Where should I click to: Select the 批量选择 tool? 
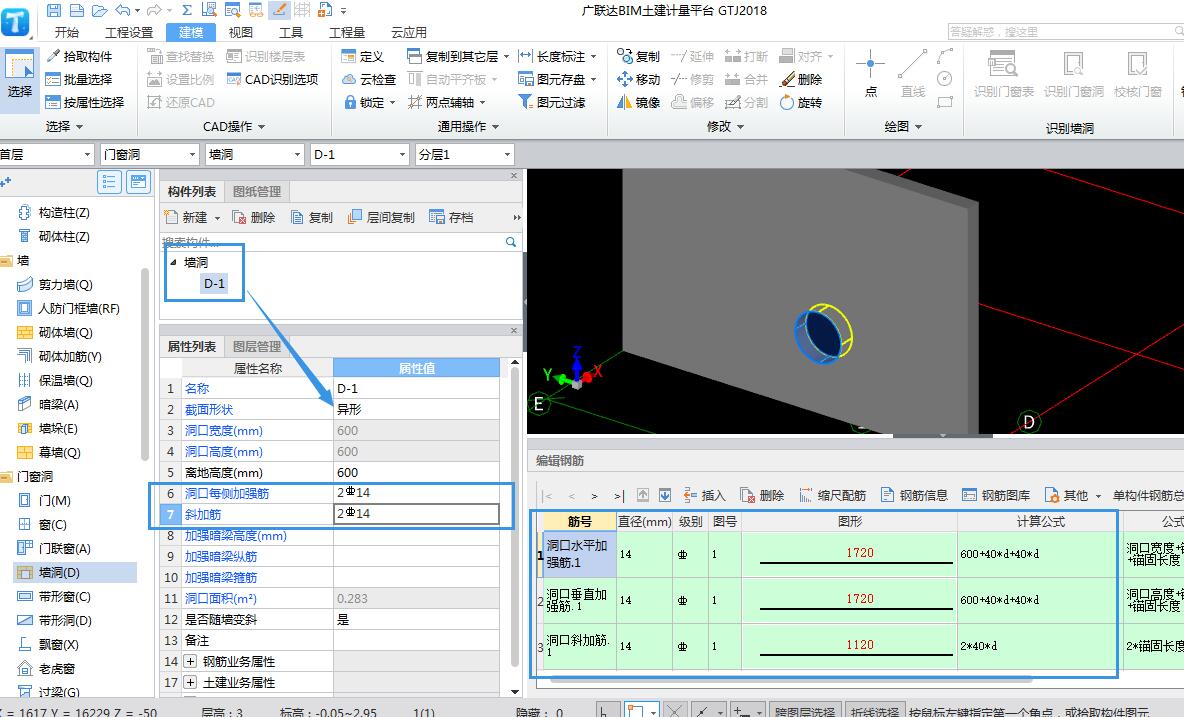point(79,79)
